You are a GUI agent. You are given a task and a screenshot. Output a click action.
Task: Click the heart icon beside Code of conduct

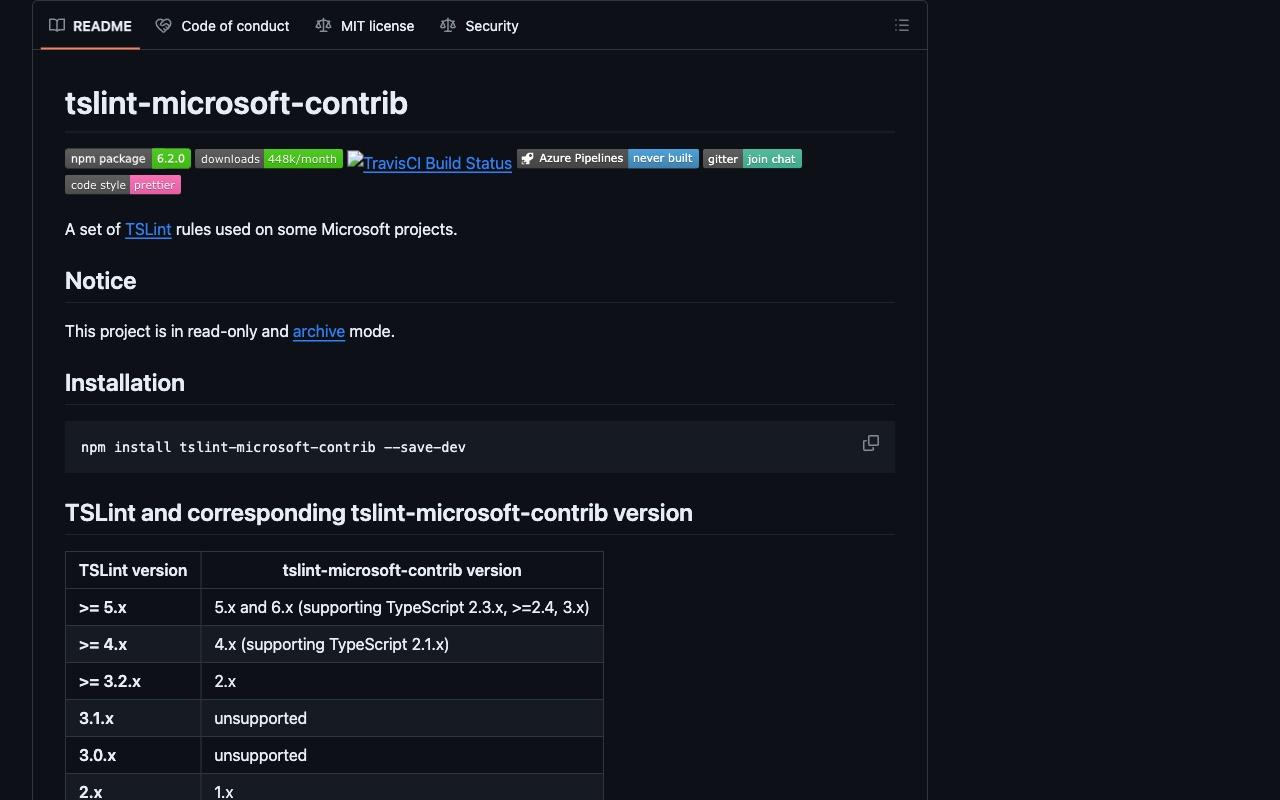tap(163, 26)
